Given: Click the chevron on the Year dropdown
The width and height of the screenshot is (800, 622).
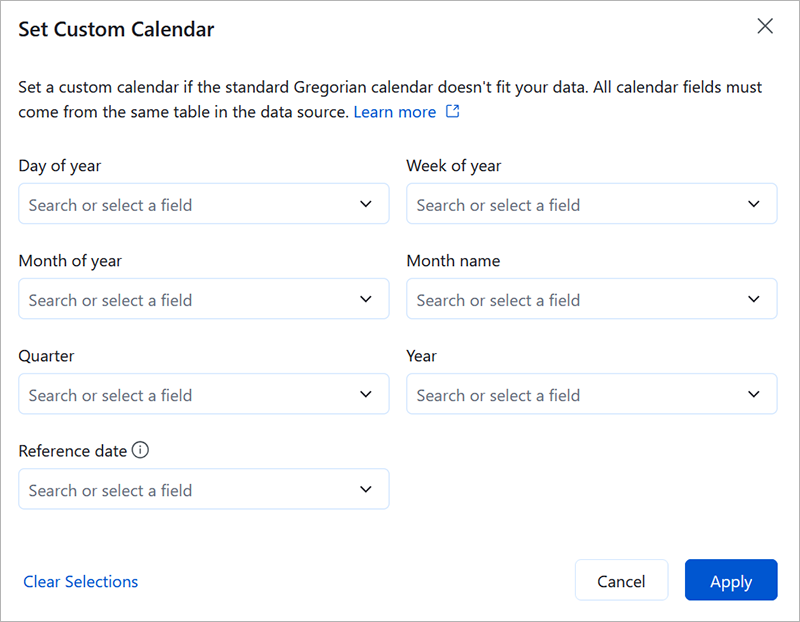Looking at the screenshot, I should (756, 394).
